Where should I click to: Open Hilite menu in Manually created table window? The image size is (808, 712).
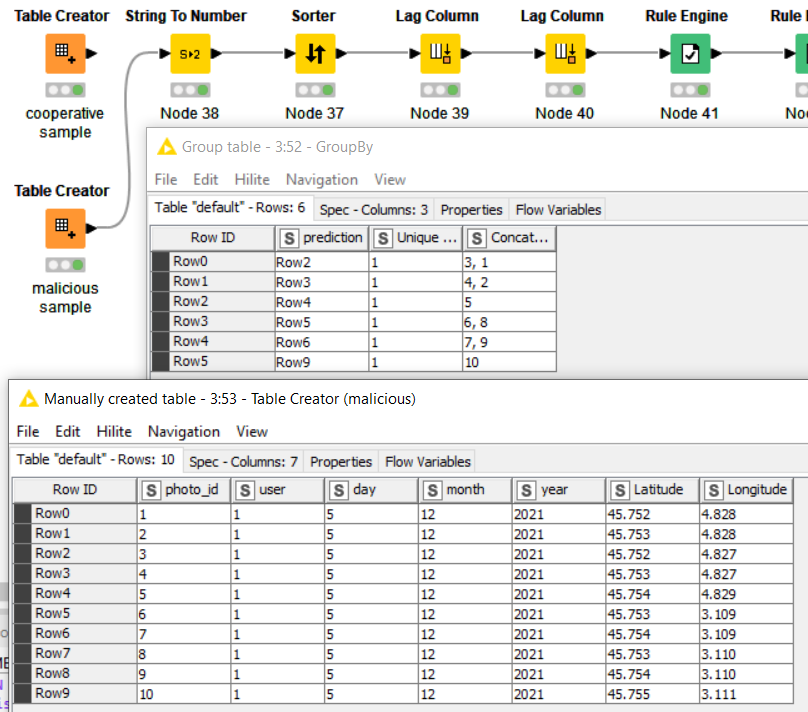(x=114, y=432)
